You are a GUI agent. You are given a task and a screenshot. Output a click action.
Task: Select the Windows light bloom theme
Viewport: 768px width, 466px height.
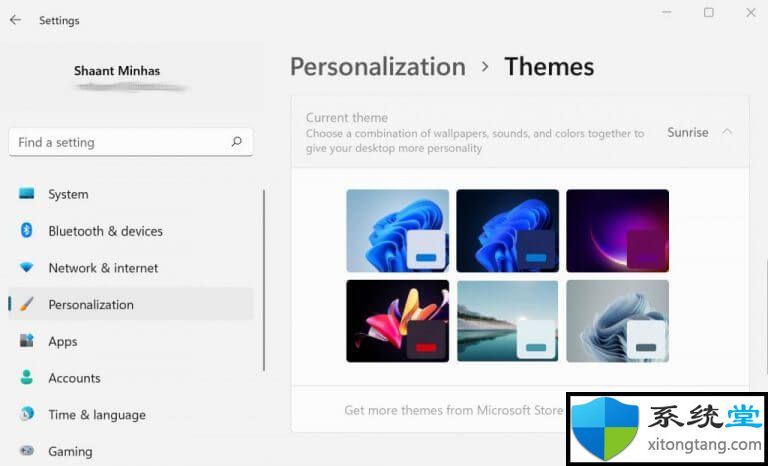tap(397, 231)
